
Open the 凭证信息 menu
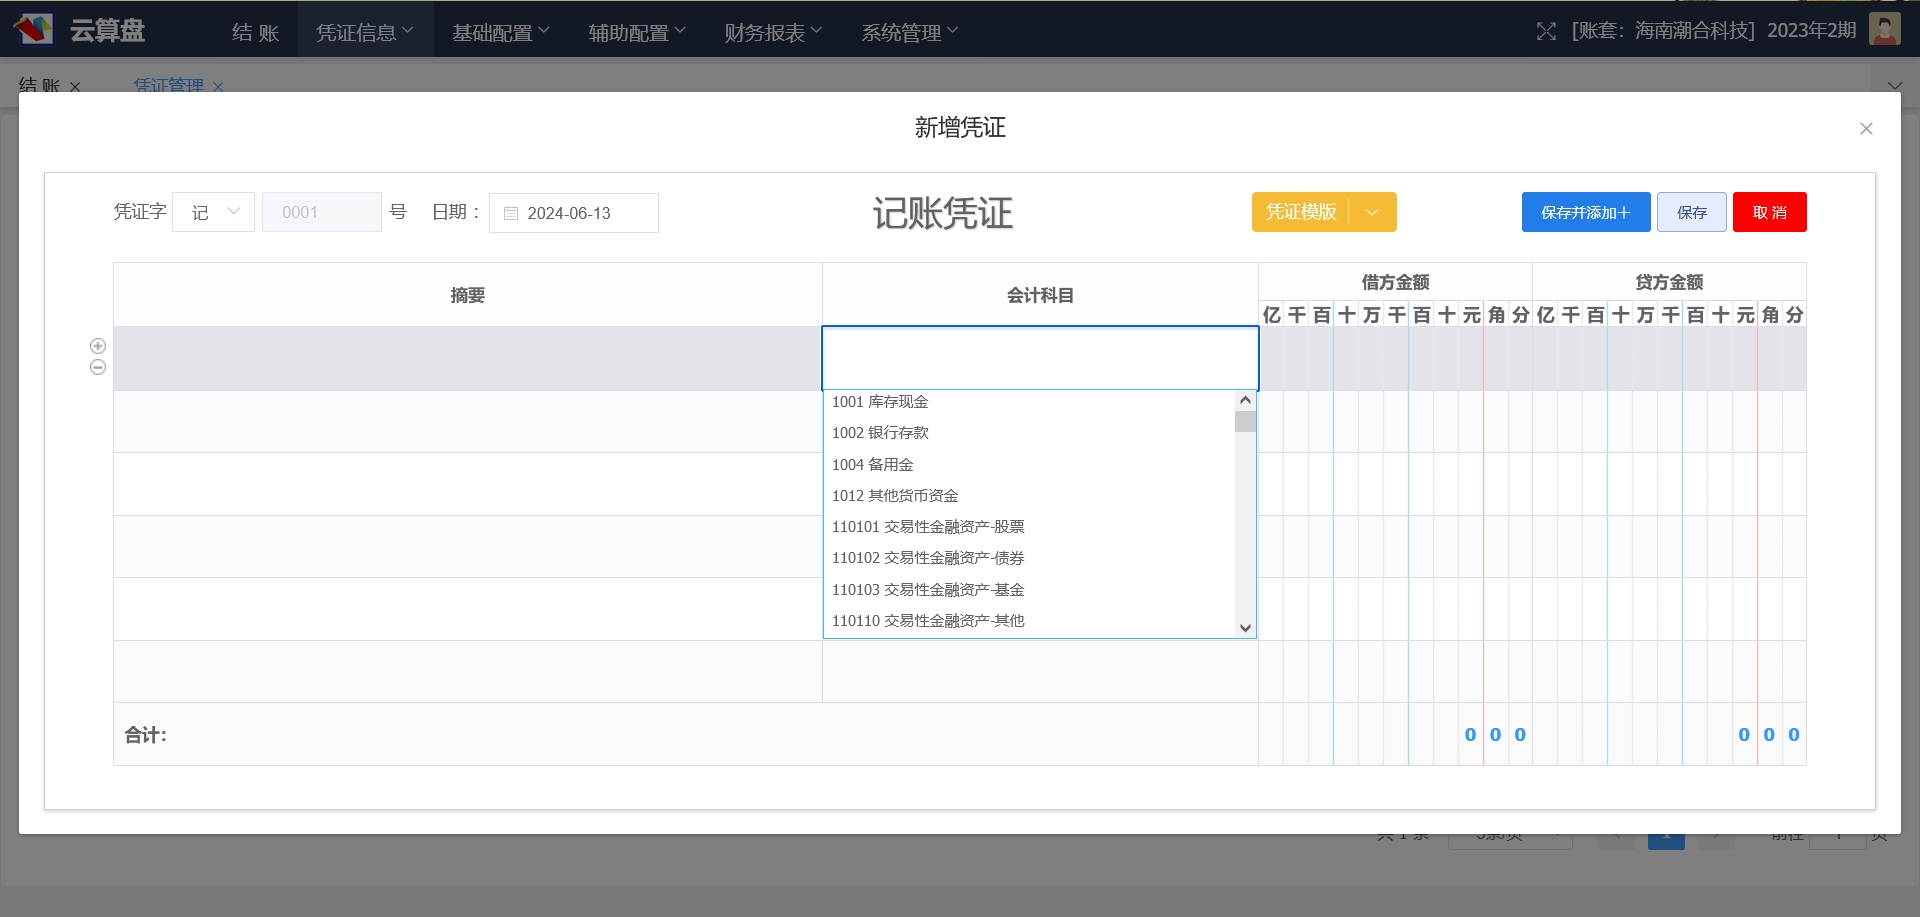click(x=364, y=32)
